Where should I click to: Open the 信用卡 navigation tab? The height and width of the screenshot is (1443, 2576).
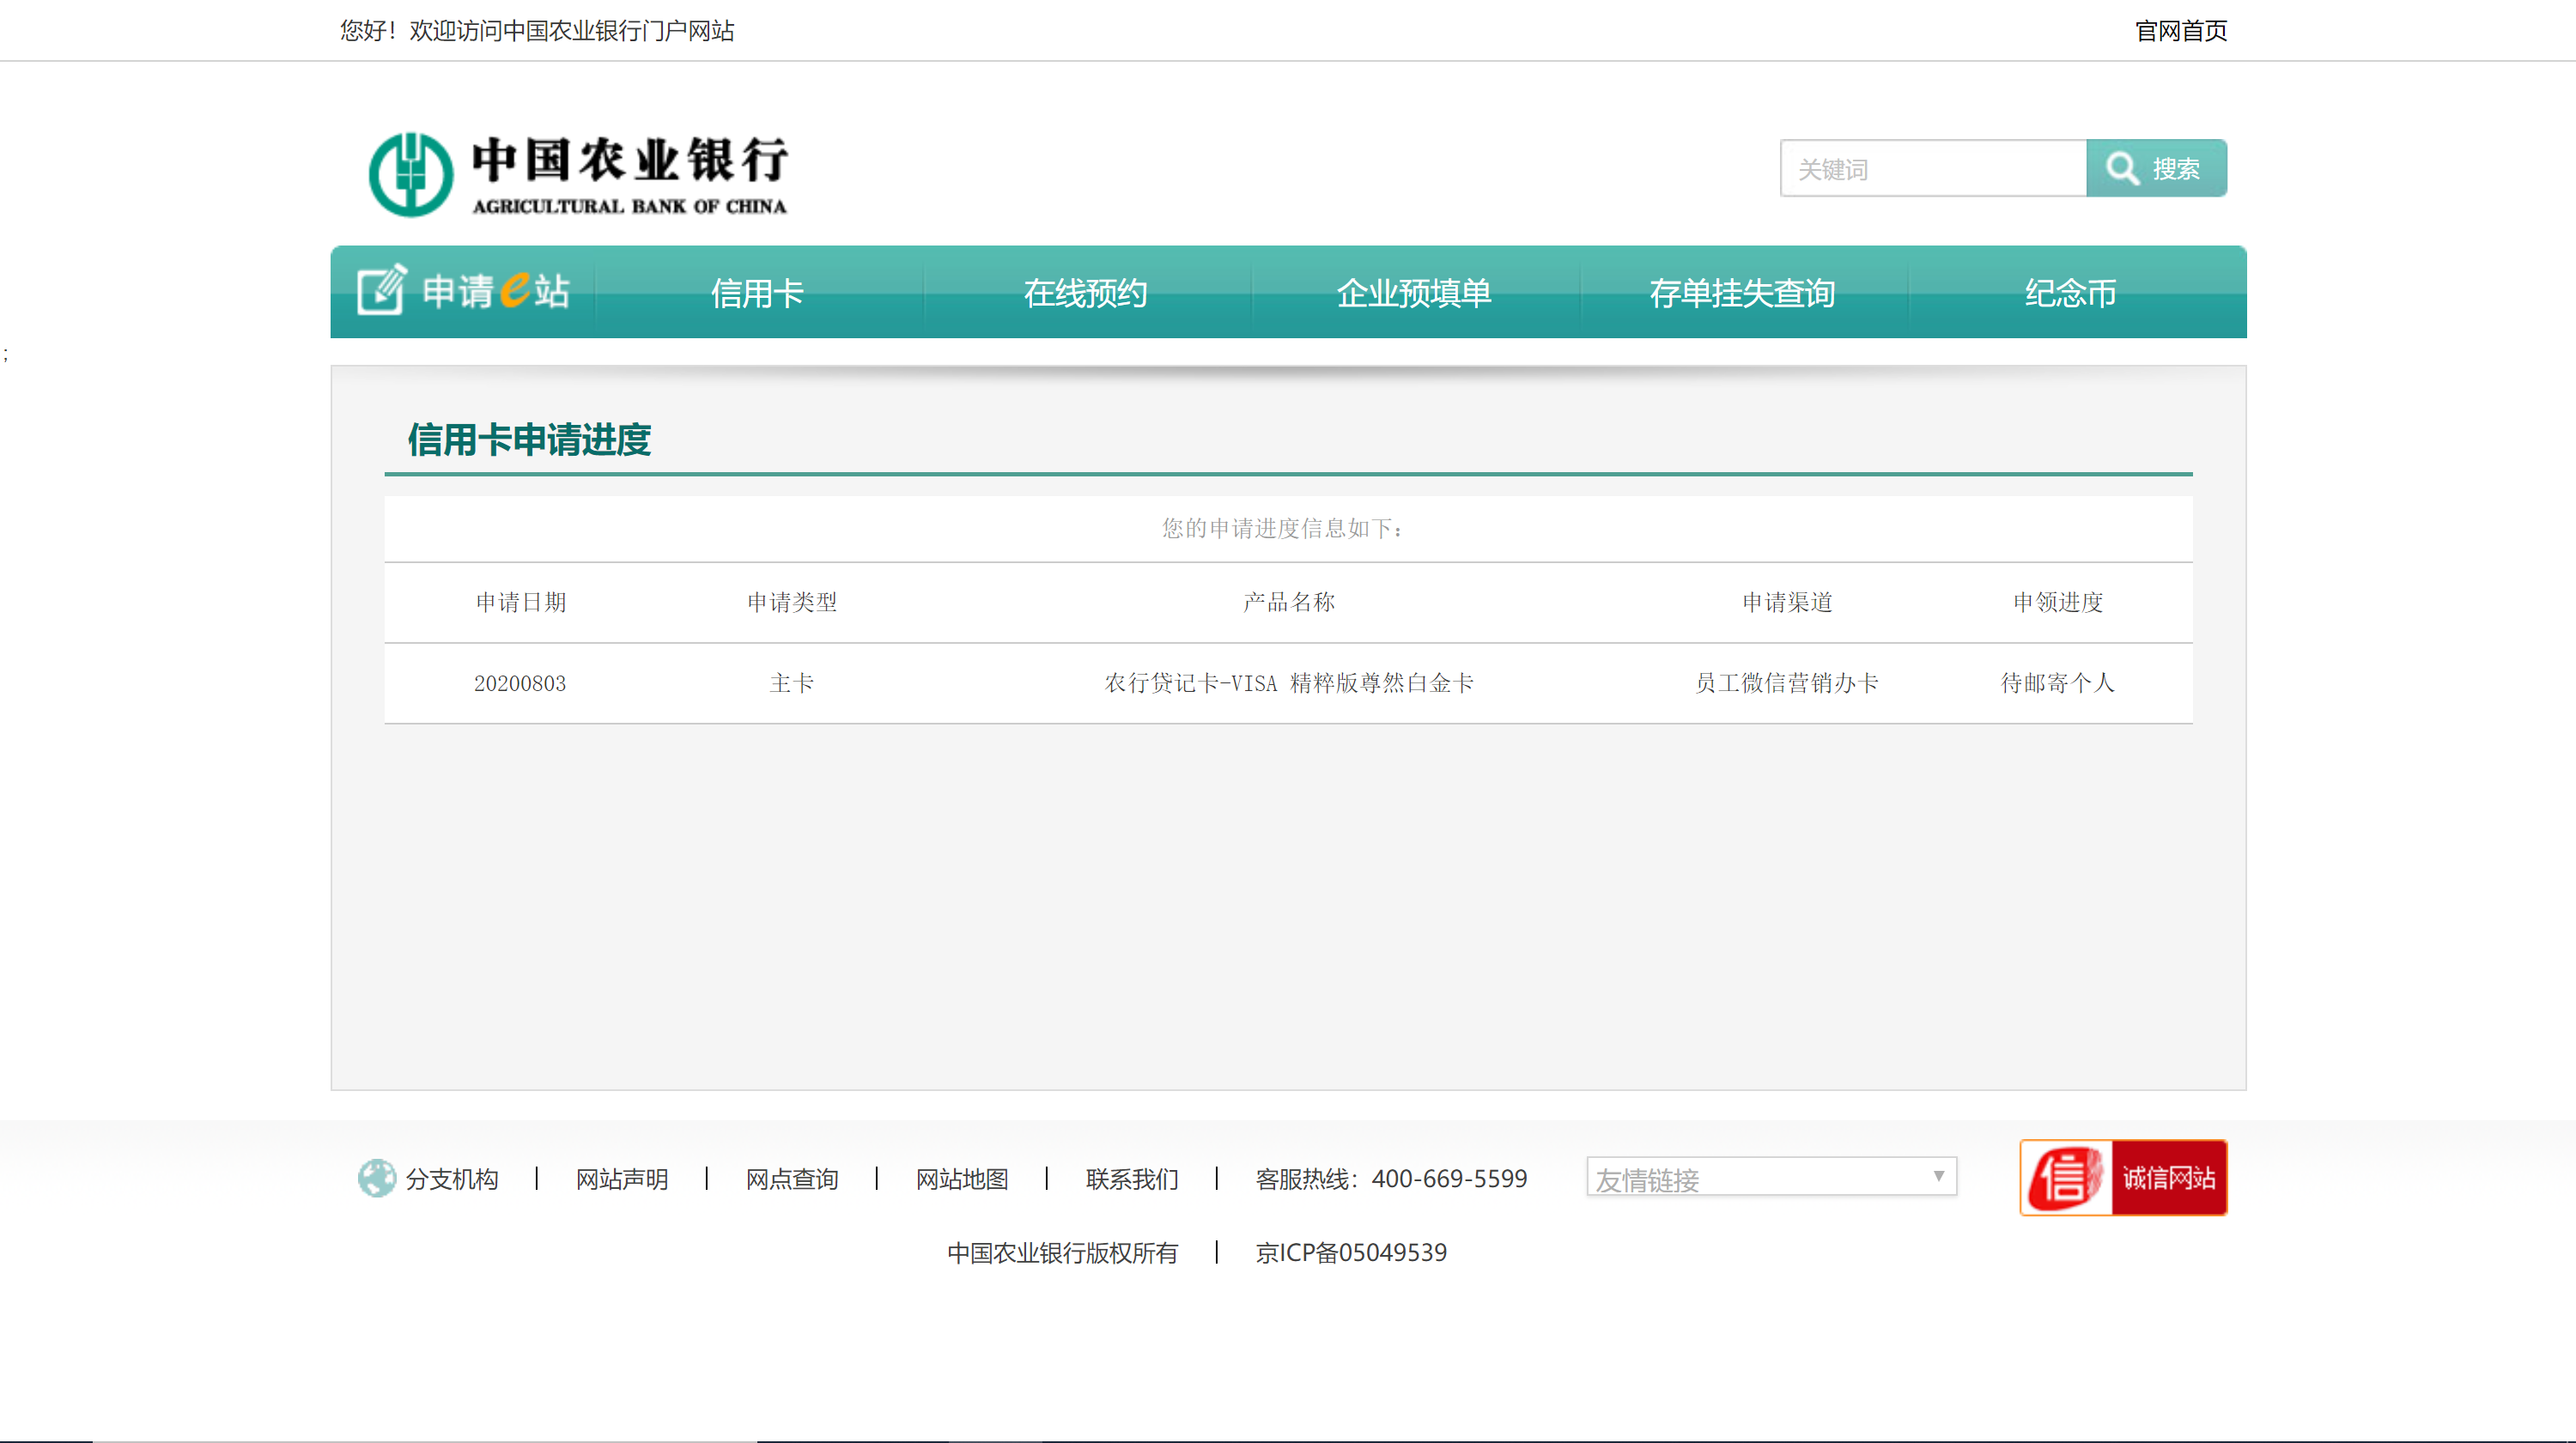point(757,293)
